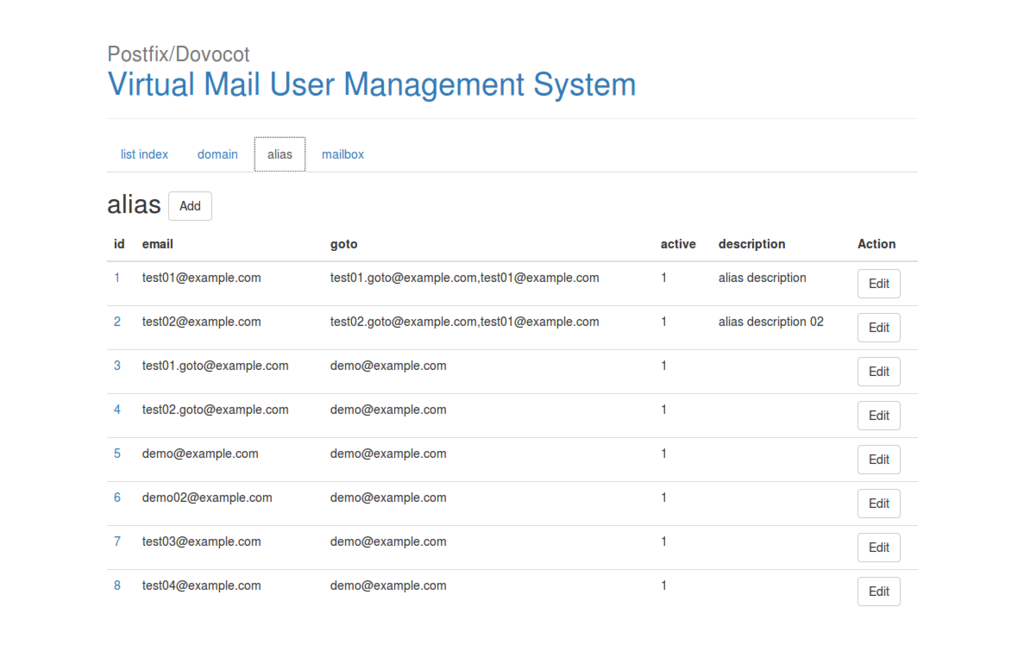
Task: Open alias id 3 link
Action: pos(117,366)
